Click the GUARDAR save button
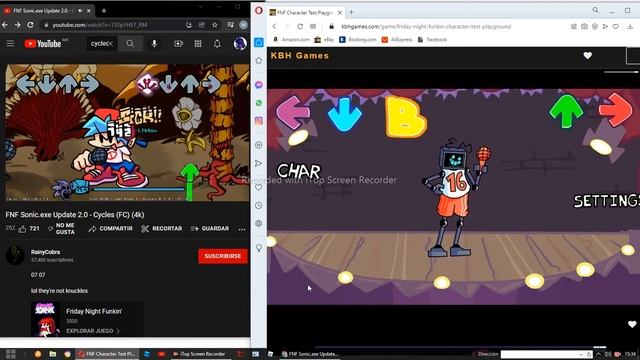Screen dimensions: 640x360 [x=210, y=229]
